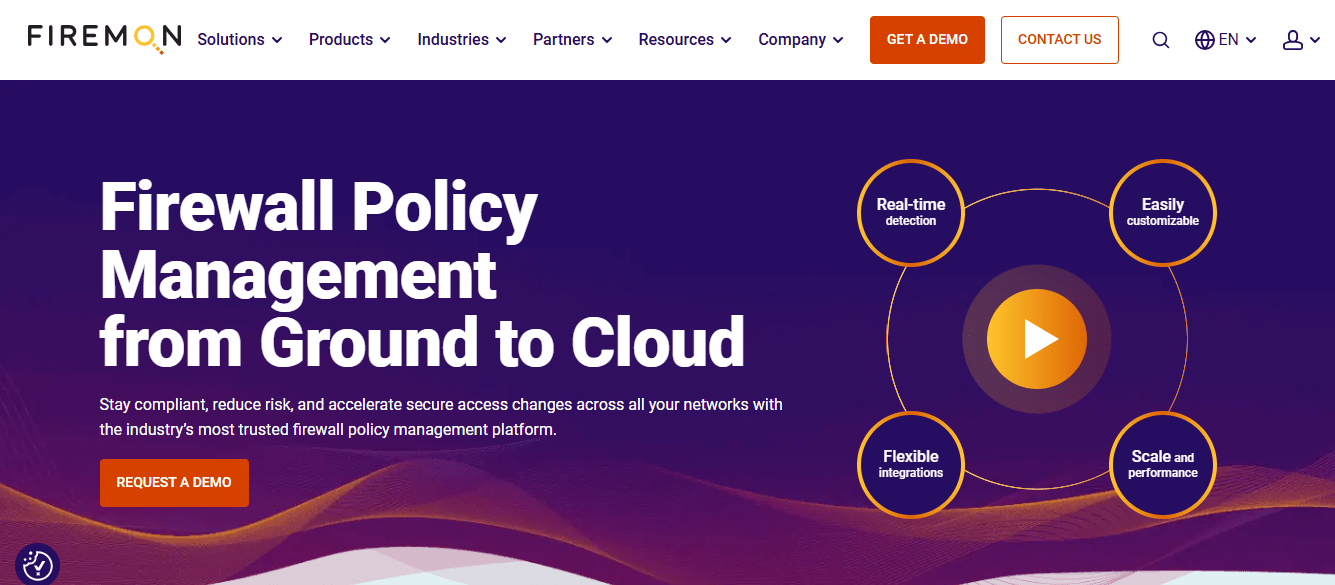Expand the Company chevron arrow
This screenshot has height=585, width=1335.
pyautogui.click(x=838, y=40)
